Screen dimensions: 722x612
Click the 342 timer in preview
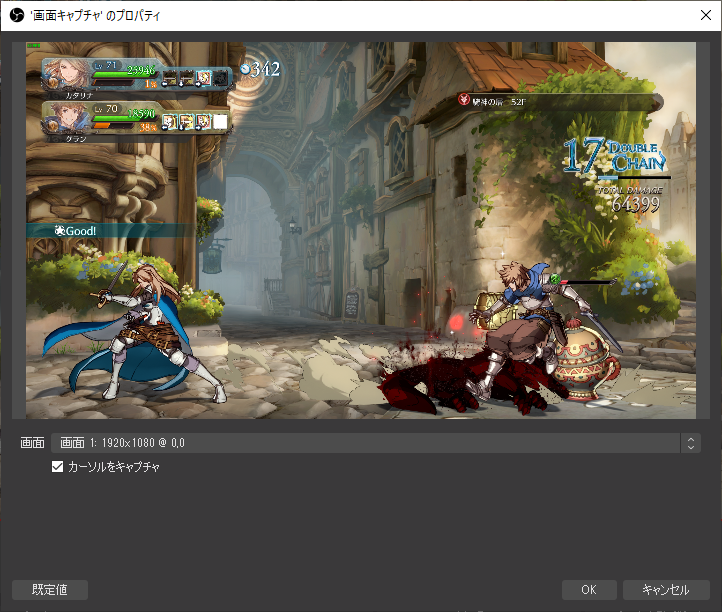(x=261, y=70)
